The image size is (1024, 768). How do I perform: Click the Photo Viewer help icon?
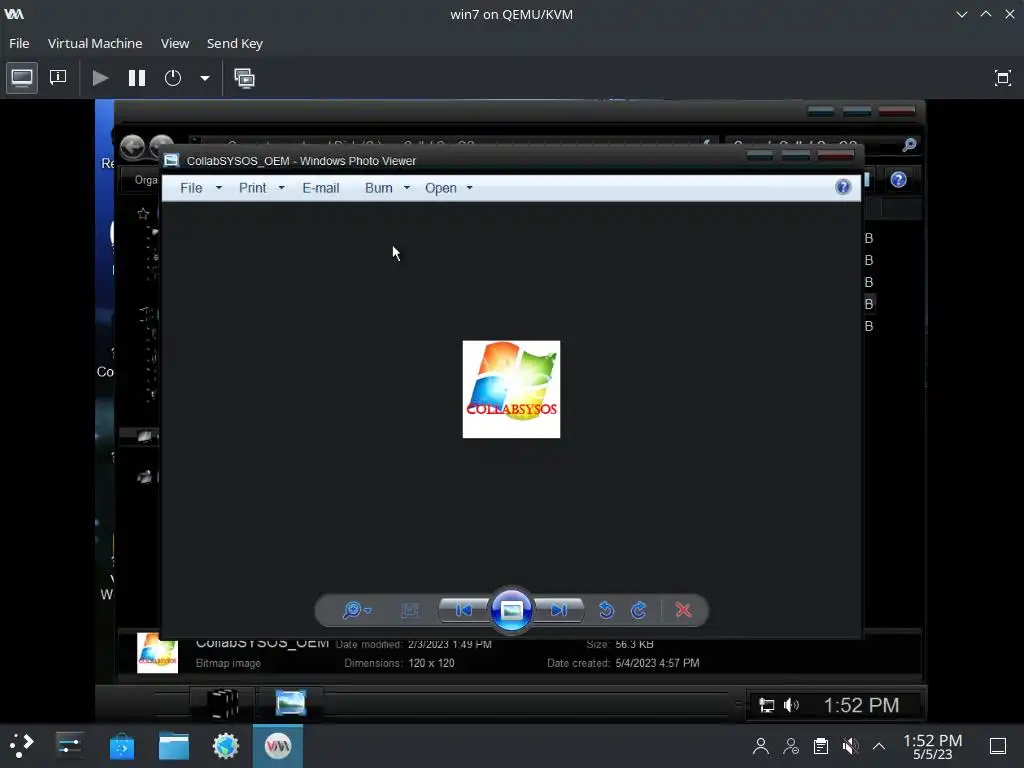(843, 187)
